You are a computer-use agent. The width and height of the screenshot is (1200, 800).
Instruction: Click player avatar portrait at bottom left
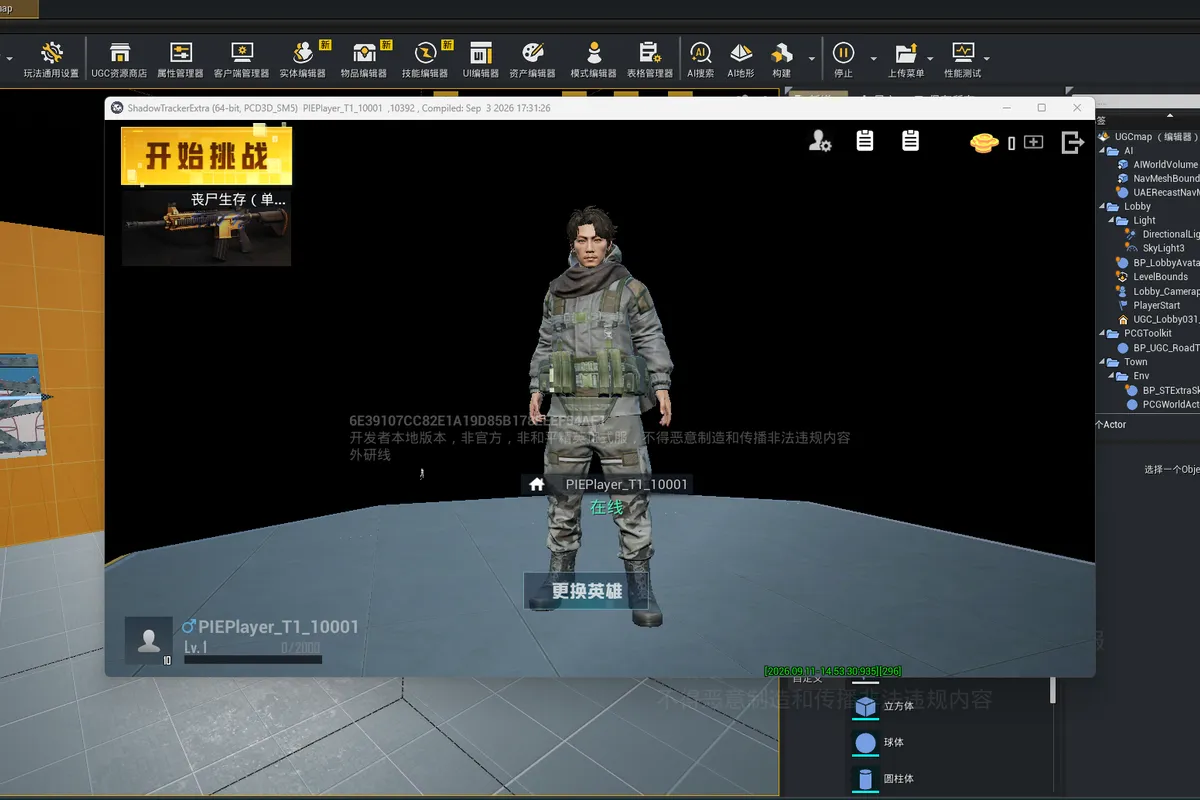148,641
